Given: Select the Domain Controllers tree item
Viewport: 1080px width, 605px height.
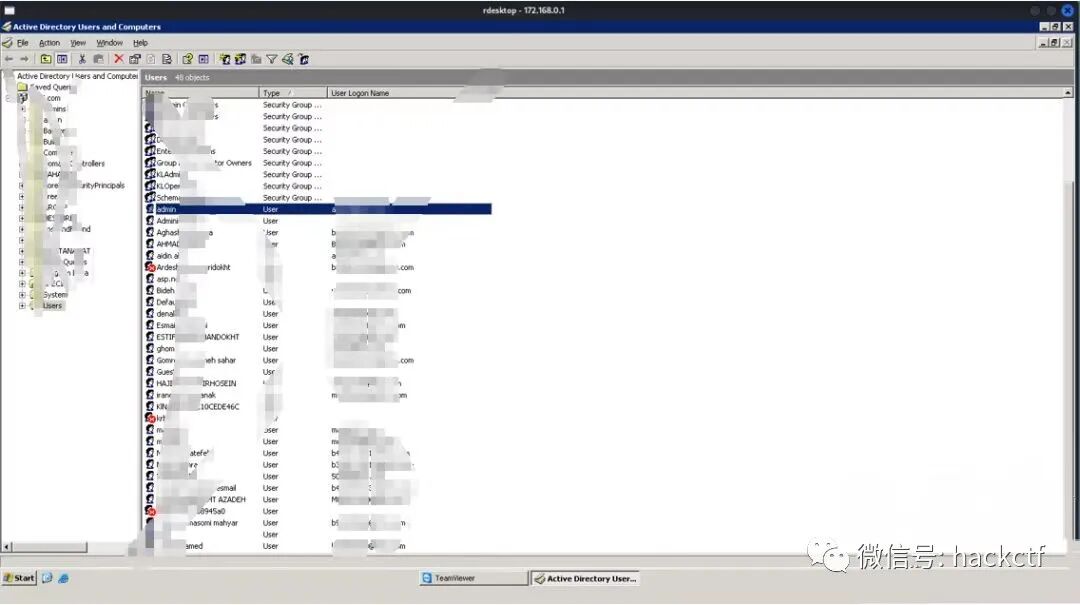Looking at the screenshot, I should pos(75,163).
